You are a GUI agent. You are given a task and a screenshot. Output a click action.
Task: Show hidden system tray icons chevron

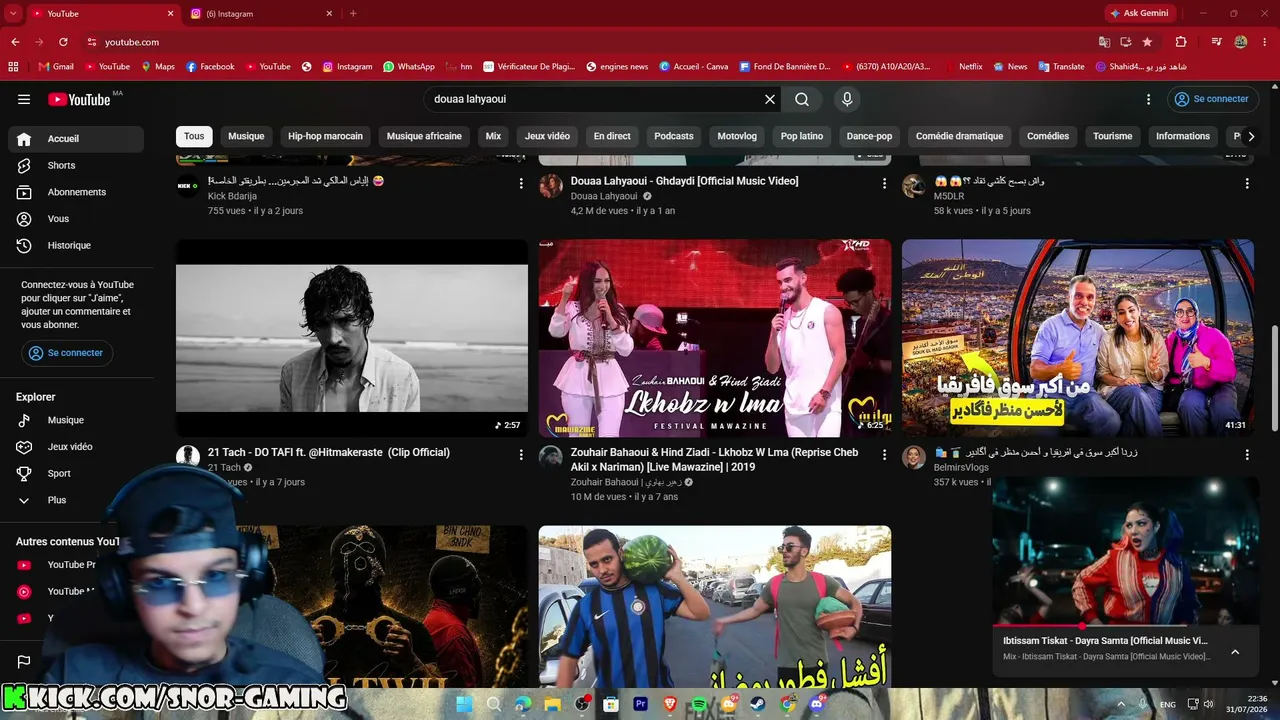[x=1121, y=704]
